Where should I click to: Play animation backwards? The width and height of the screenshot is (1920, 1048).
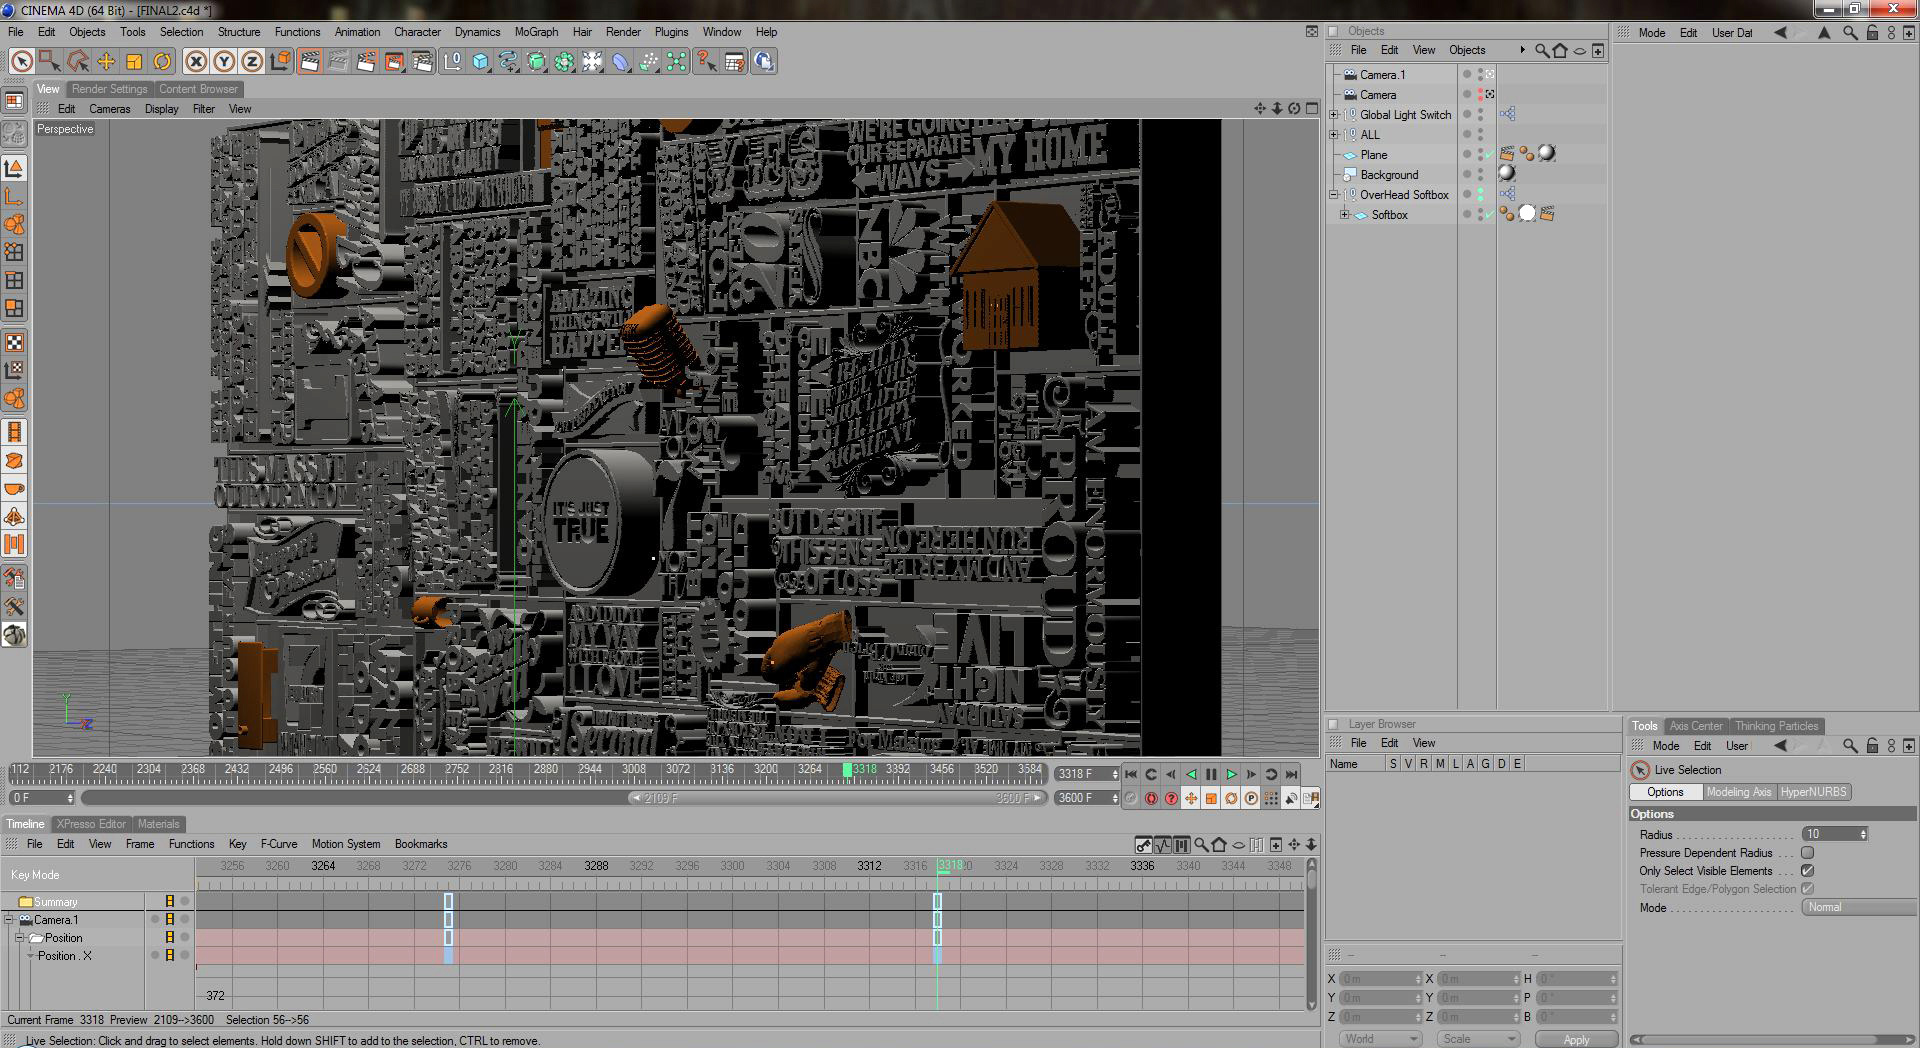pyautogui.click(x=1191, y=774)
